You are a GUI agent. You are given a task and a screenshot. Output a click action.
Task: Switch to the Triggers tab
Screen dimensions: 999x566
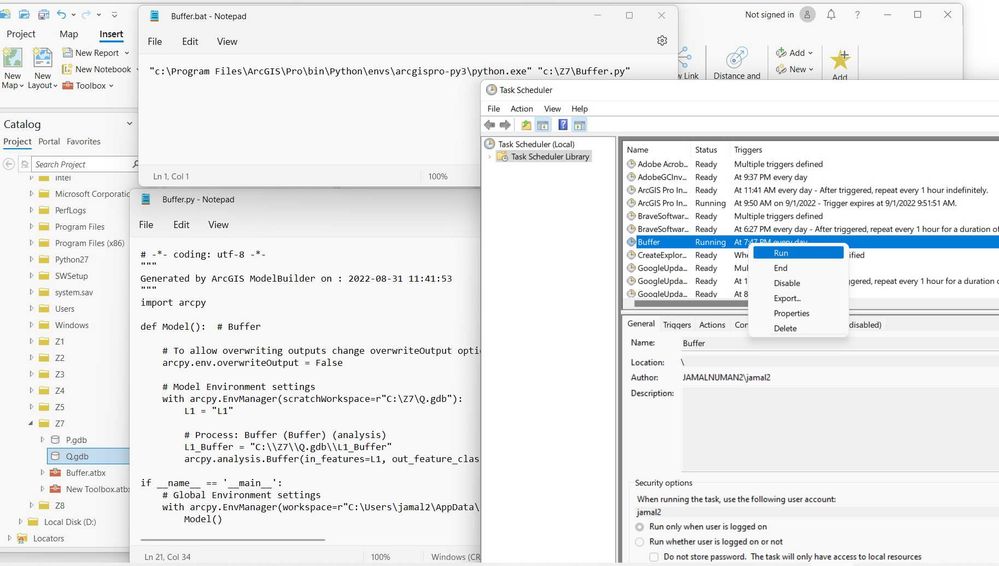tap(677, 324)
